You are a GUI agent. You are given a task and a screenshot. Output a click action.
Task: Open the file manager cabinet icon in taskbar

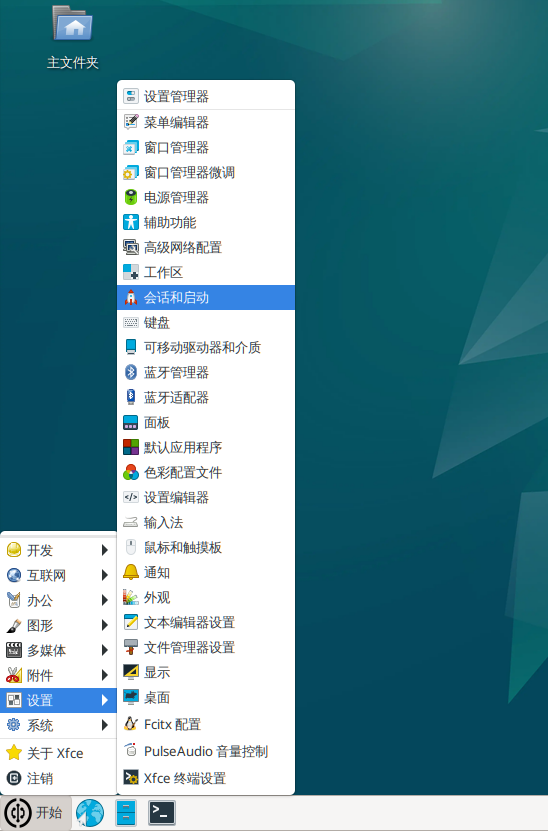coord(126,812)
